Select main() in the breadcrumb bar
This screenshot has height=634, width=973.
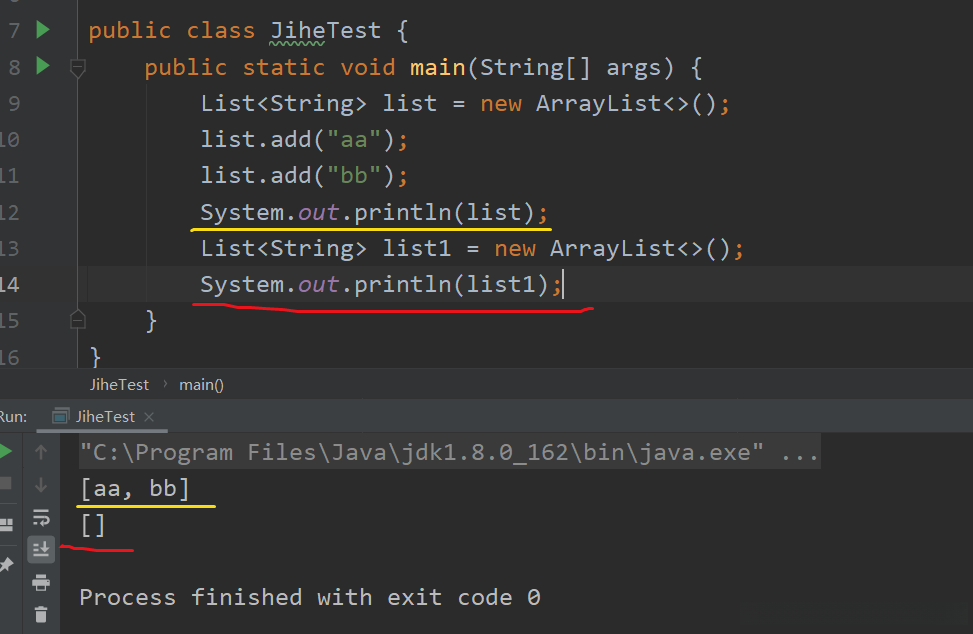(201, 385)
